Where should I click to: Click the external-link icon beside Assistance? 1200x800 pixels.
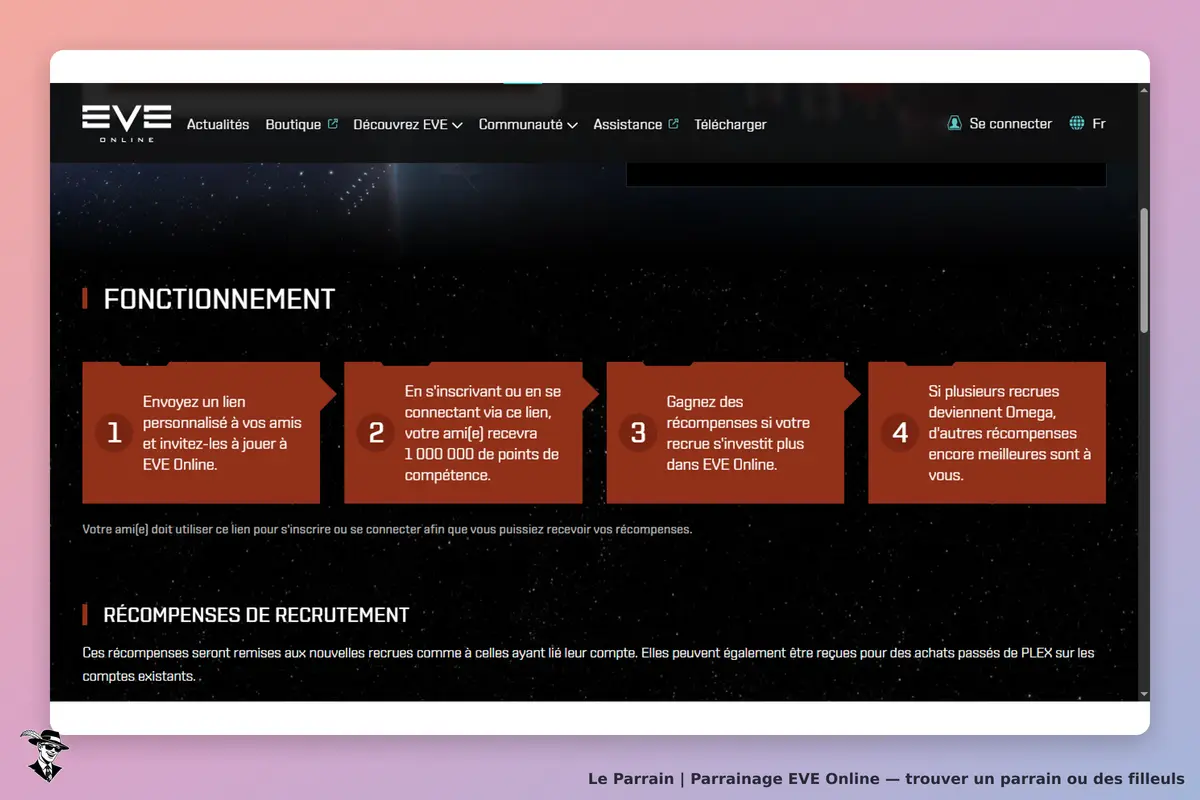673,124
